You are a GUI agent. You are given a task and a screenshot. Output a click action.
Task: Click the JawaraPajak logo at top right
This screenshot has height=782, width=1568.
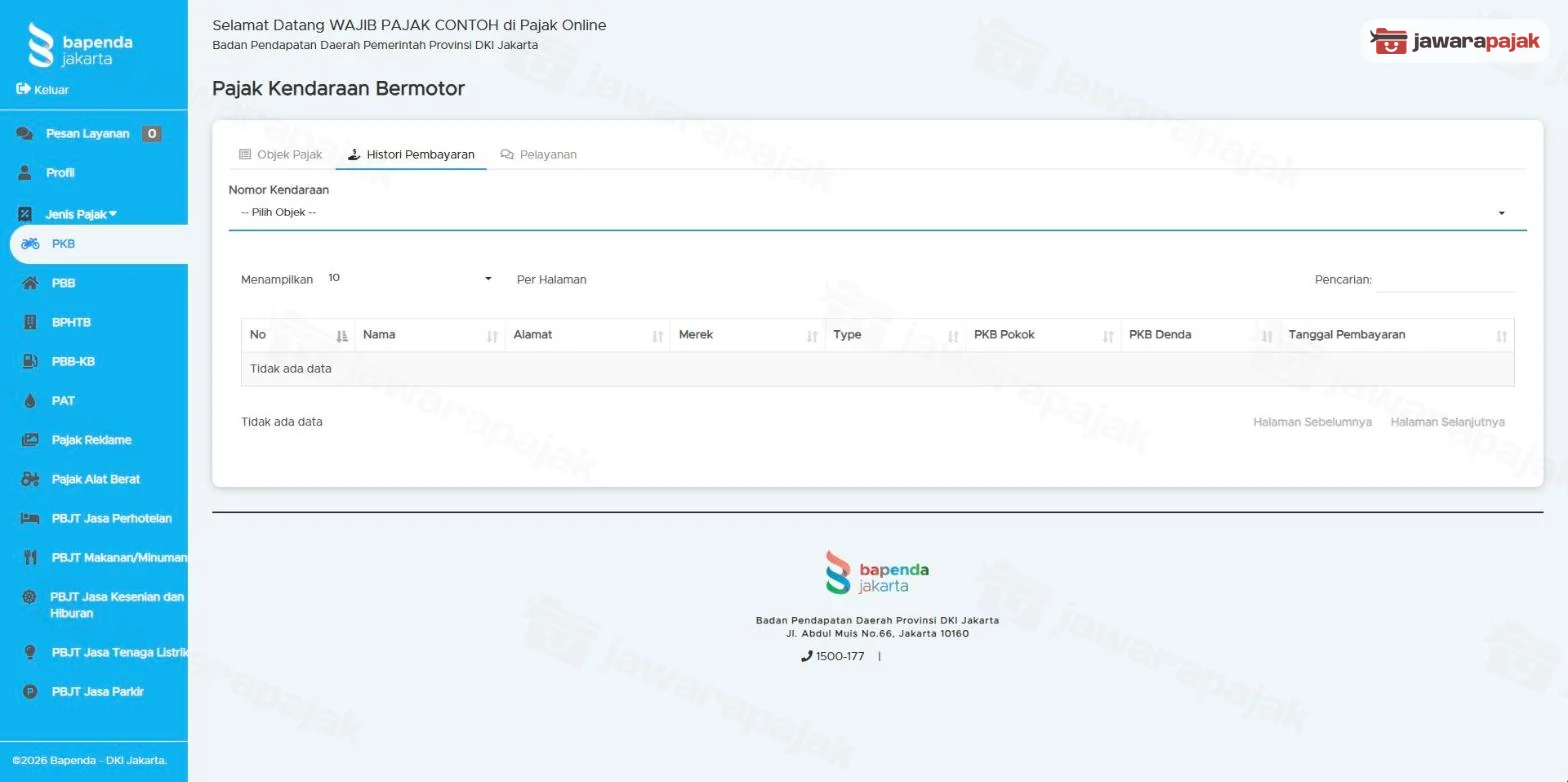1455,42
